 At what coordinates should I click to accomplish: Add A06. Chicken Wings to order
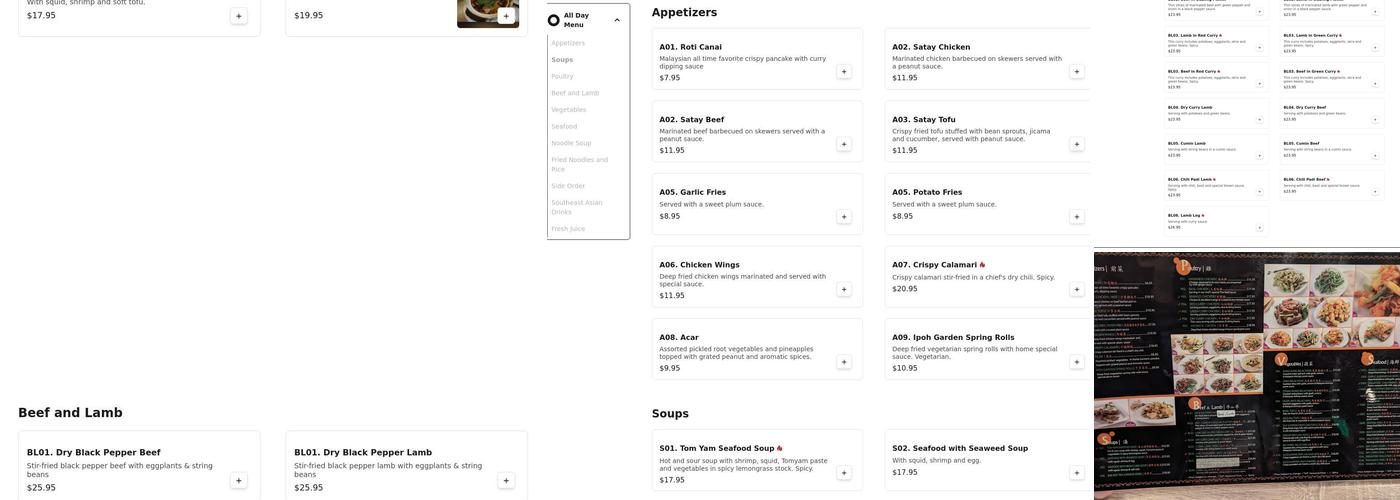pos(843,290)
